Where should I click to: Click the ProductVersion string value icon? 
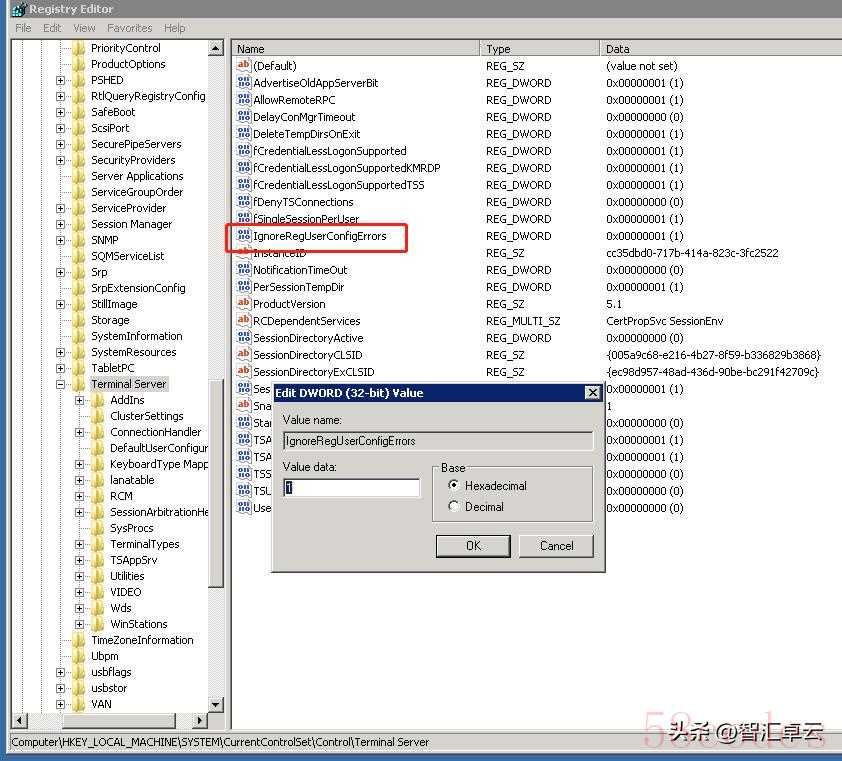pos(243,304)
